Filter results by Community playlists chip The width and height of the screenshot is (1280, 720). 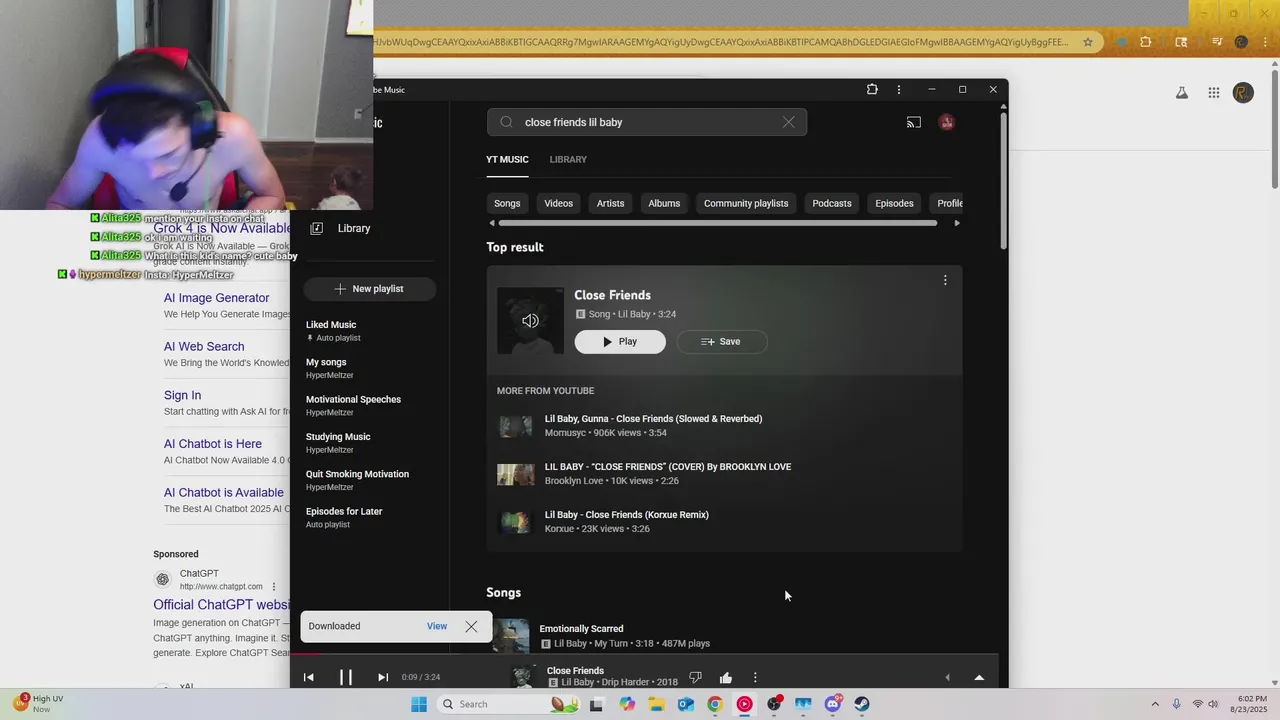pos(746,203)
